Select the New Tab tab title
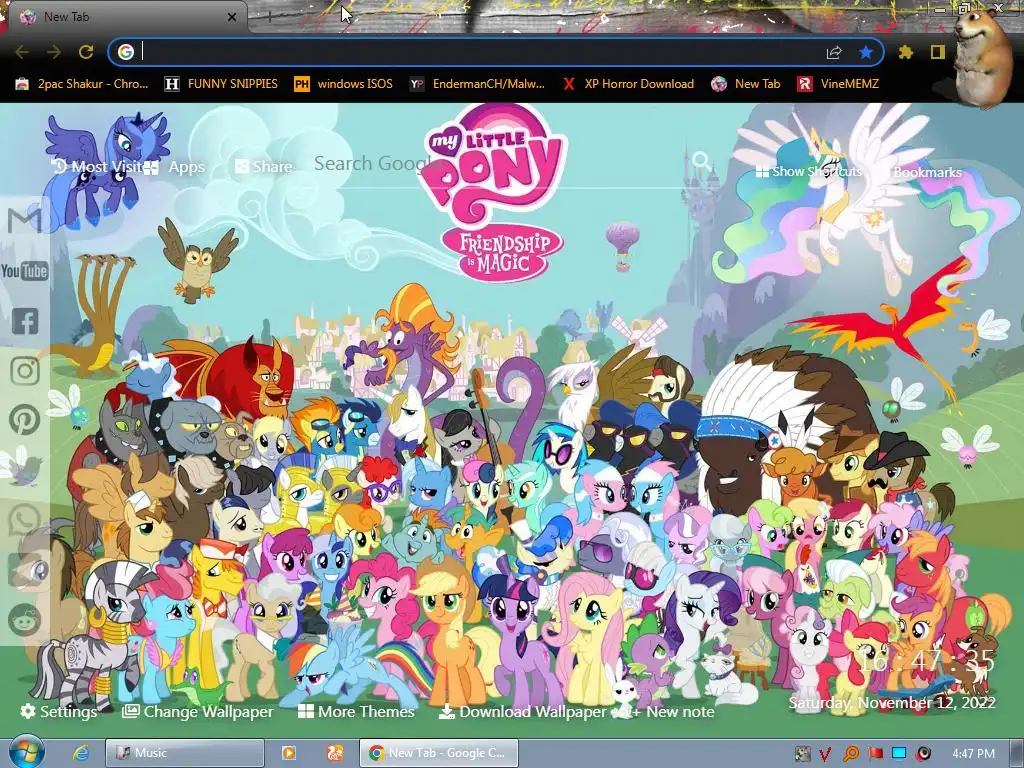The image size is (1024, 768). [67, 17]
